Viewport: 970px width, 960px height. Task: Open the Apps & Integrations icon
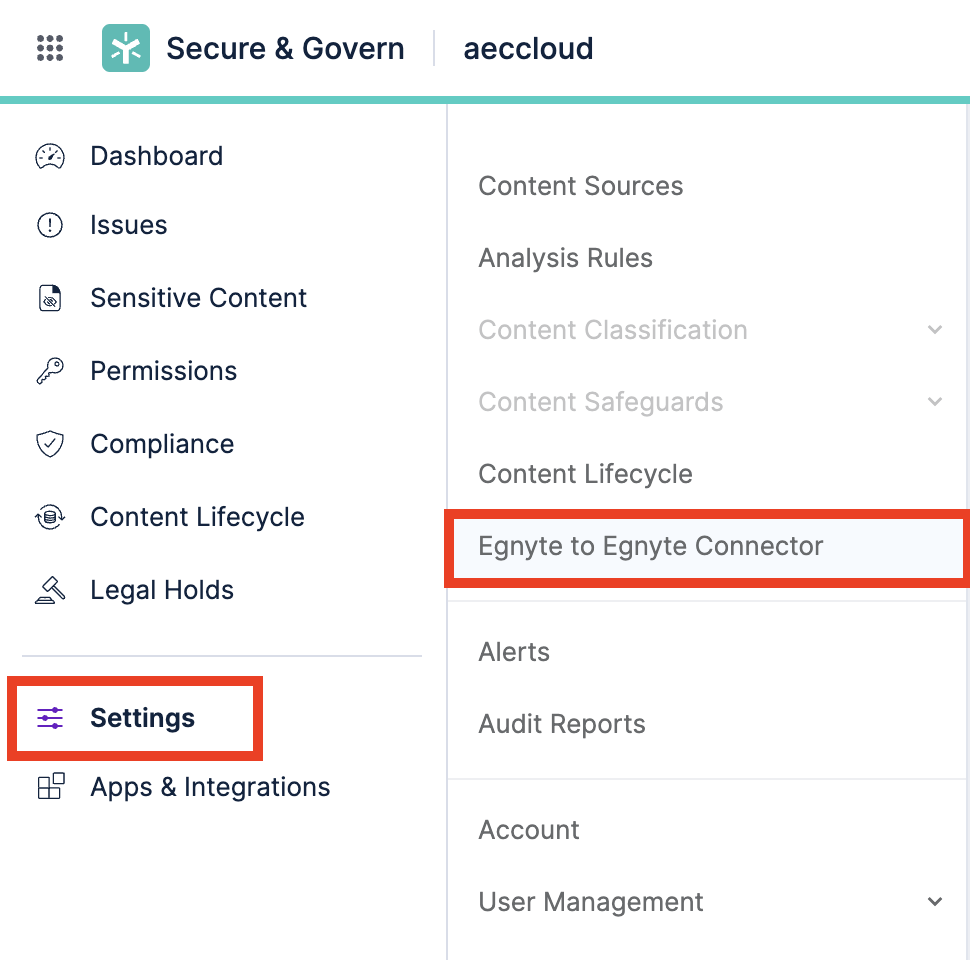tap(49, 787)
